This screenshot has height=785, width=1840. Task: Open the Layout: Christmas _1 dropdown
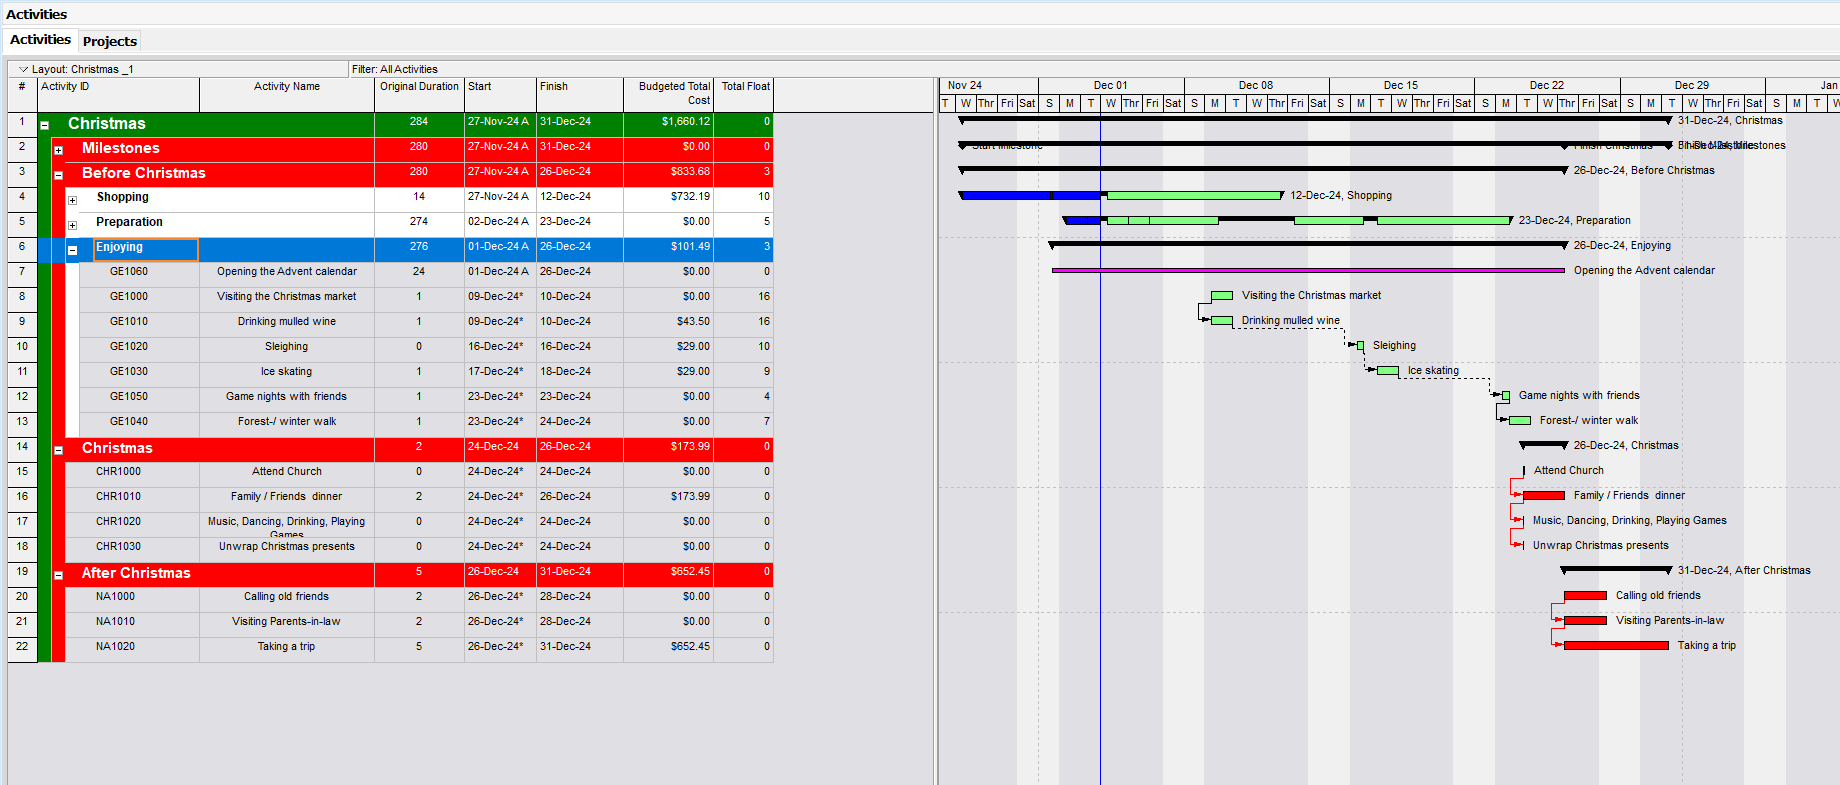tap(24, 69)
